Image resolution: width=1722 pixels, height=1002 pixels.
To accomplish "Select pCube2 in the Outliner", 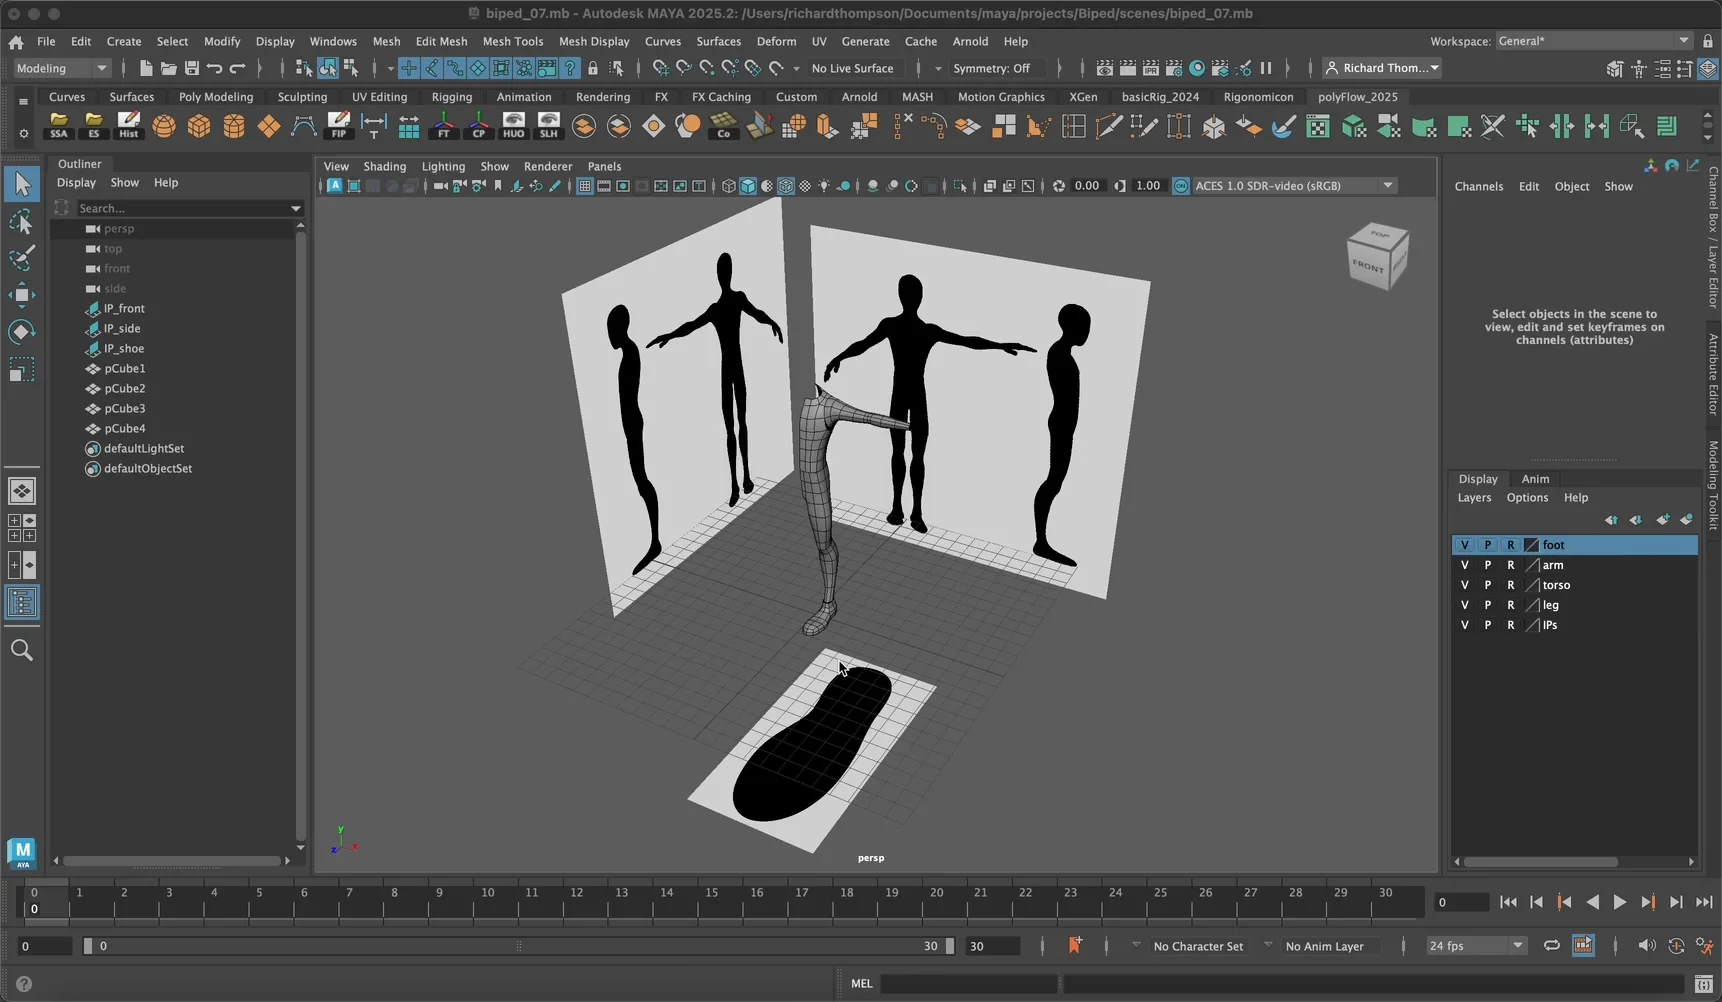I will (x=124, y=389).
